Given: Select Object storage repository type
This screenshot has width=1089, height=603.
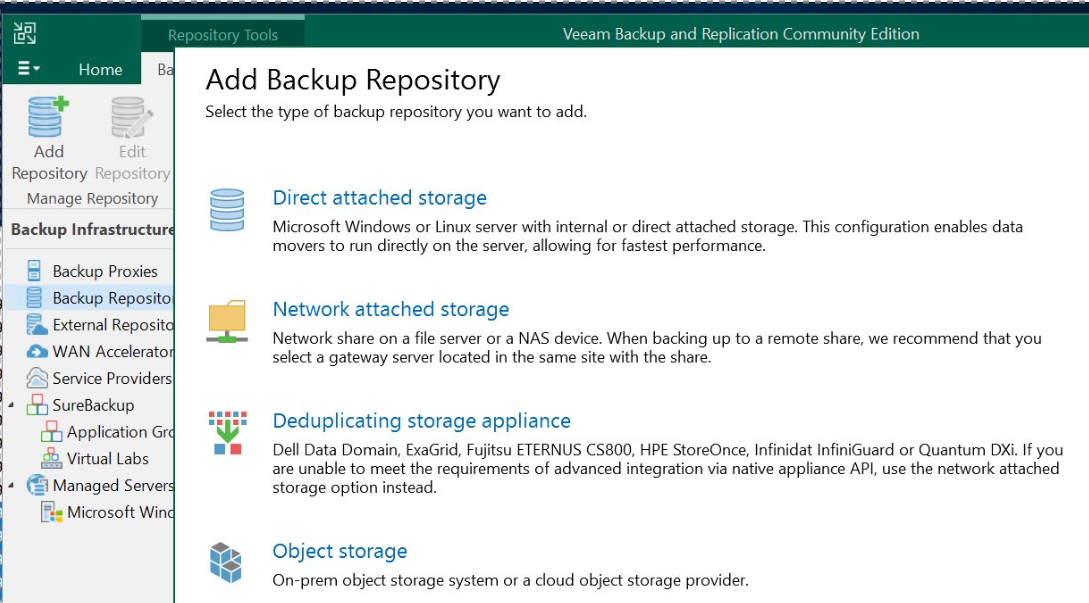Looking at the screenshot, I should (x=339, y=551).
